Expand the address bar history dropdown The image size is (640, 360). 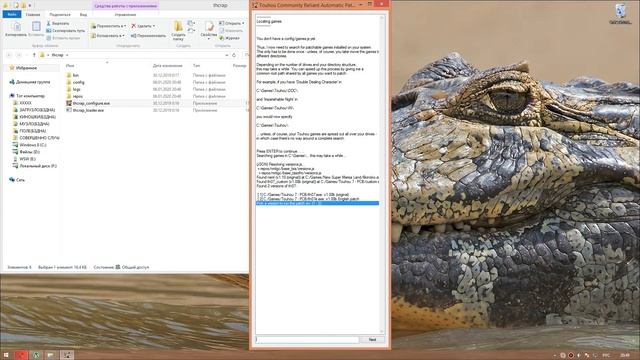click(x=227, y=55)
